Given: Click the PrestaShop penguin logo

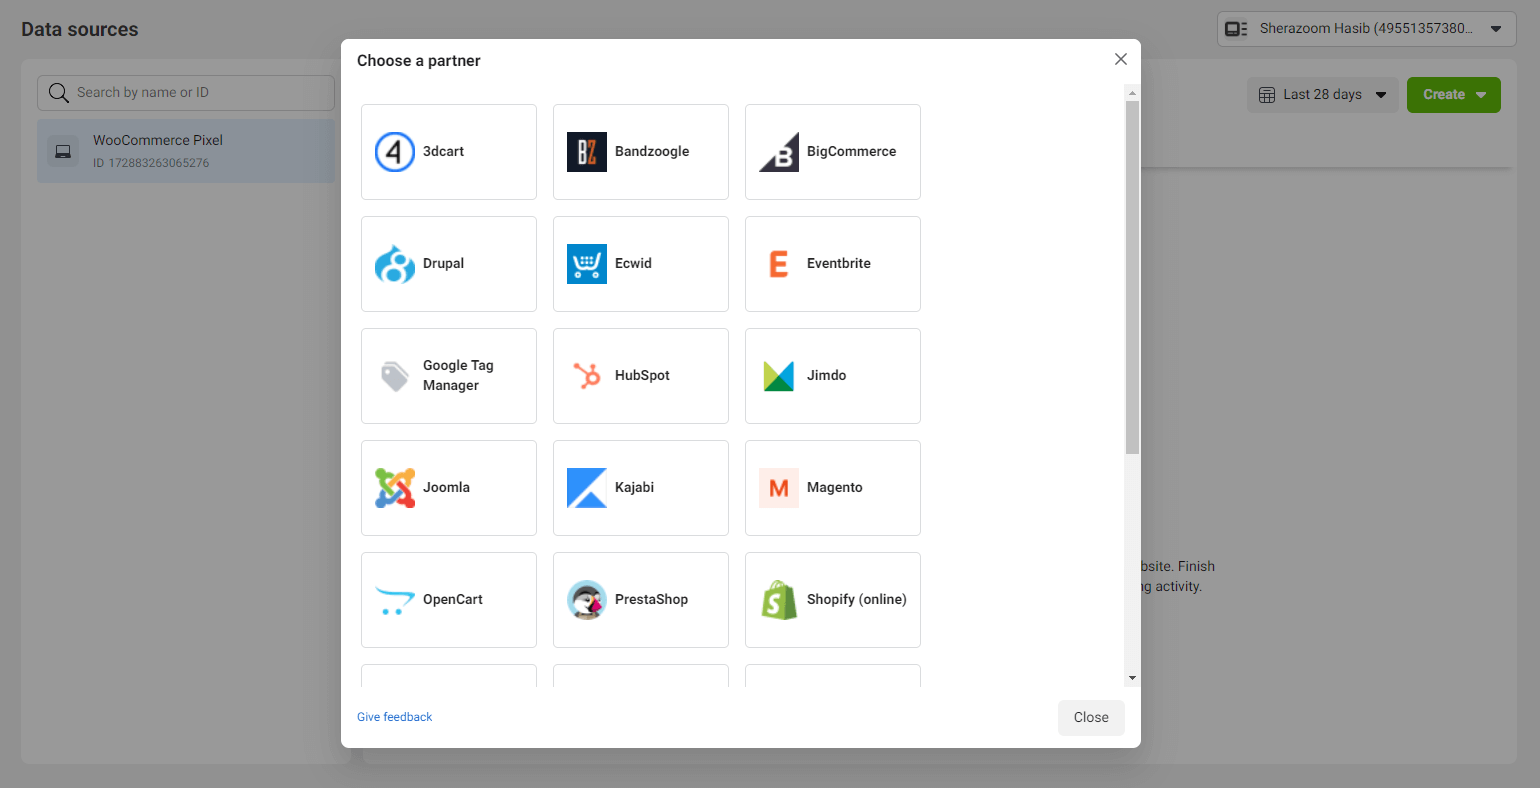Looking at the screenshot, I should coord(587,600).
